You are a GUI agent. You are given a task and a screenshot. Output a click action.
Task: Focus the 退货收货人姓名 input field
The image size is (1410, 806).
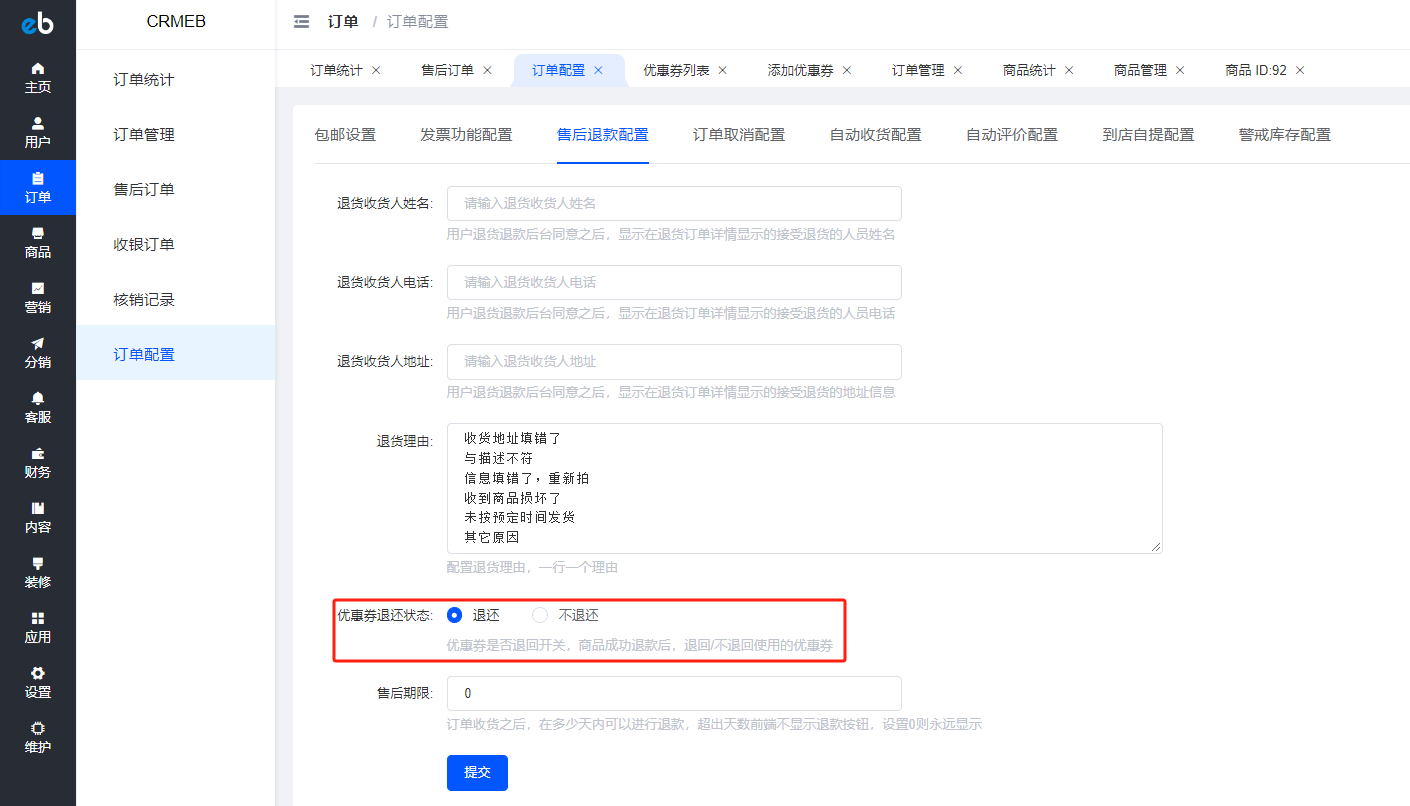674,203
